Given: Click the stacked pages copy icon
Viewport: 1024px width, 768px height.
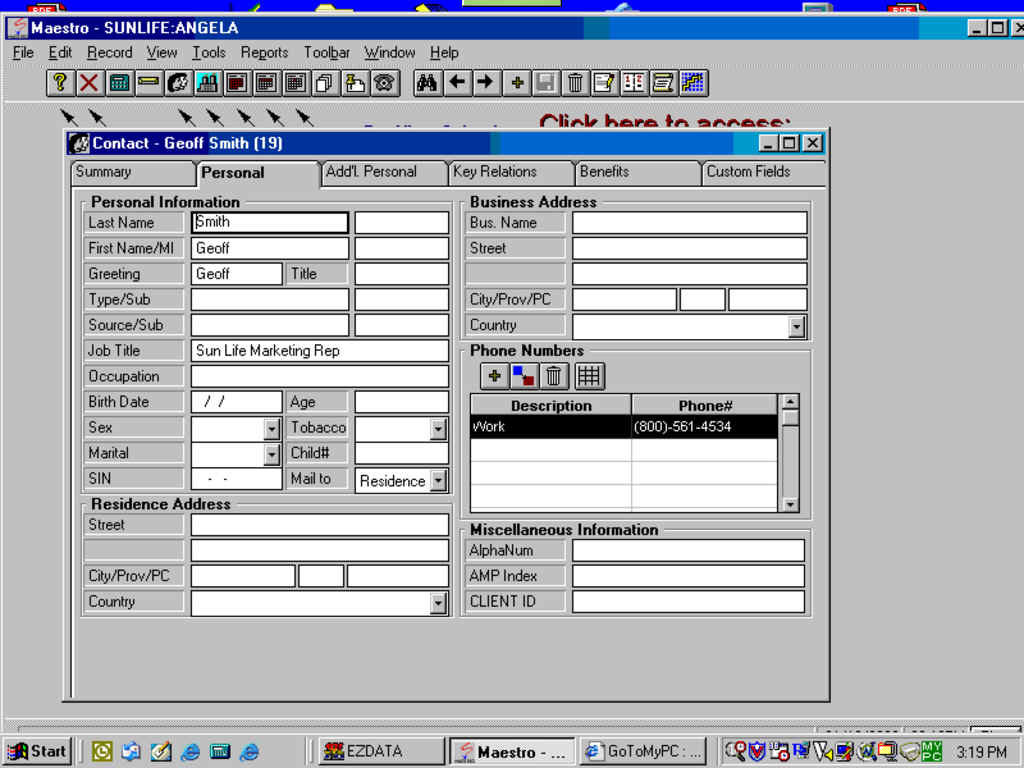Looking at the screenshot, I should tap(325, 83).
